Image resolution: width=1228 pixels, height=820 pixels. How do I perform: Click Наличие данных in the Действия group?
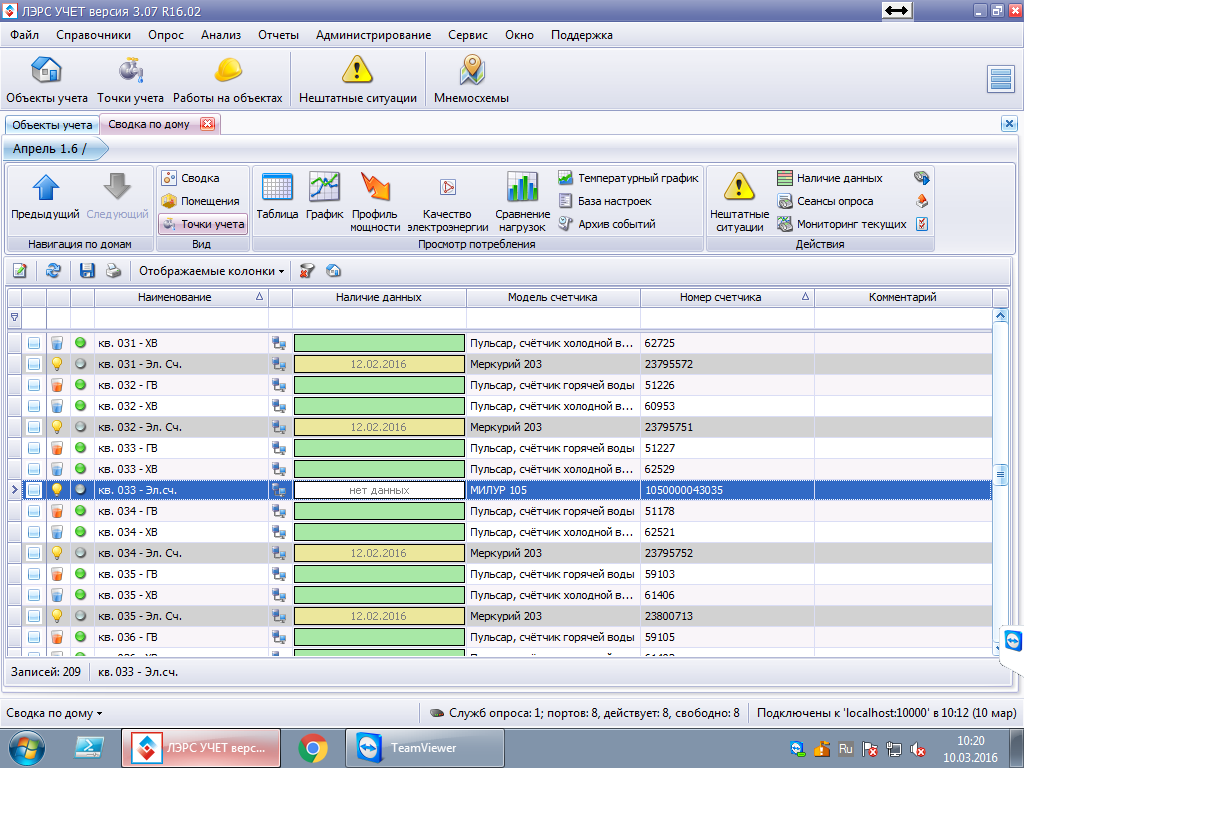[830, 178]
